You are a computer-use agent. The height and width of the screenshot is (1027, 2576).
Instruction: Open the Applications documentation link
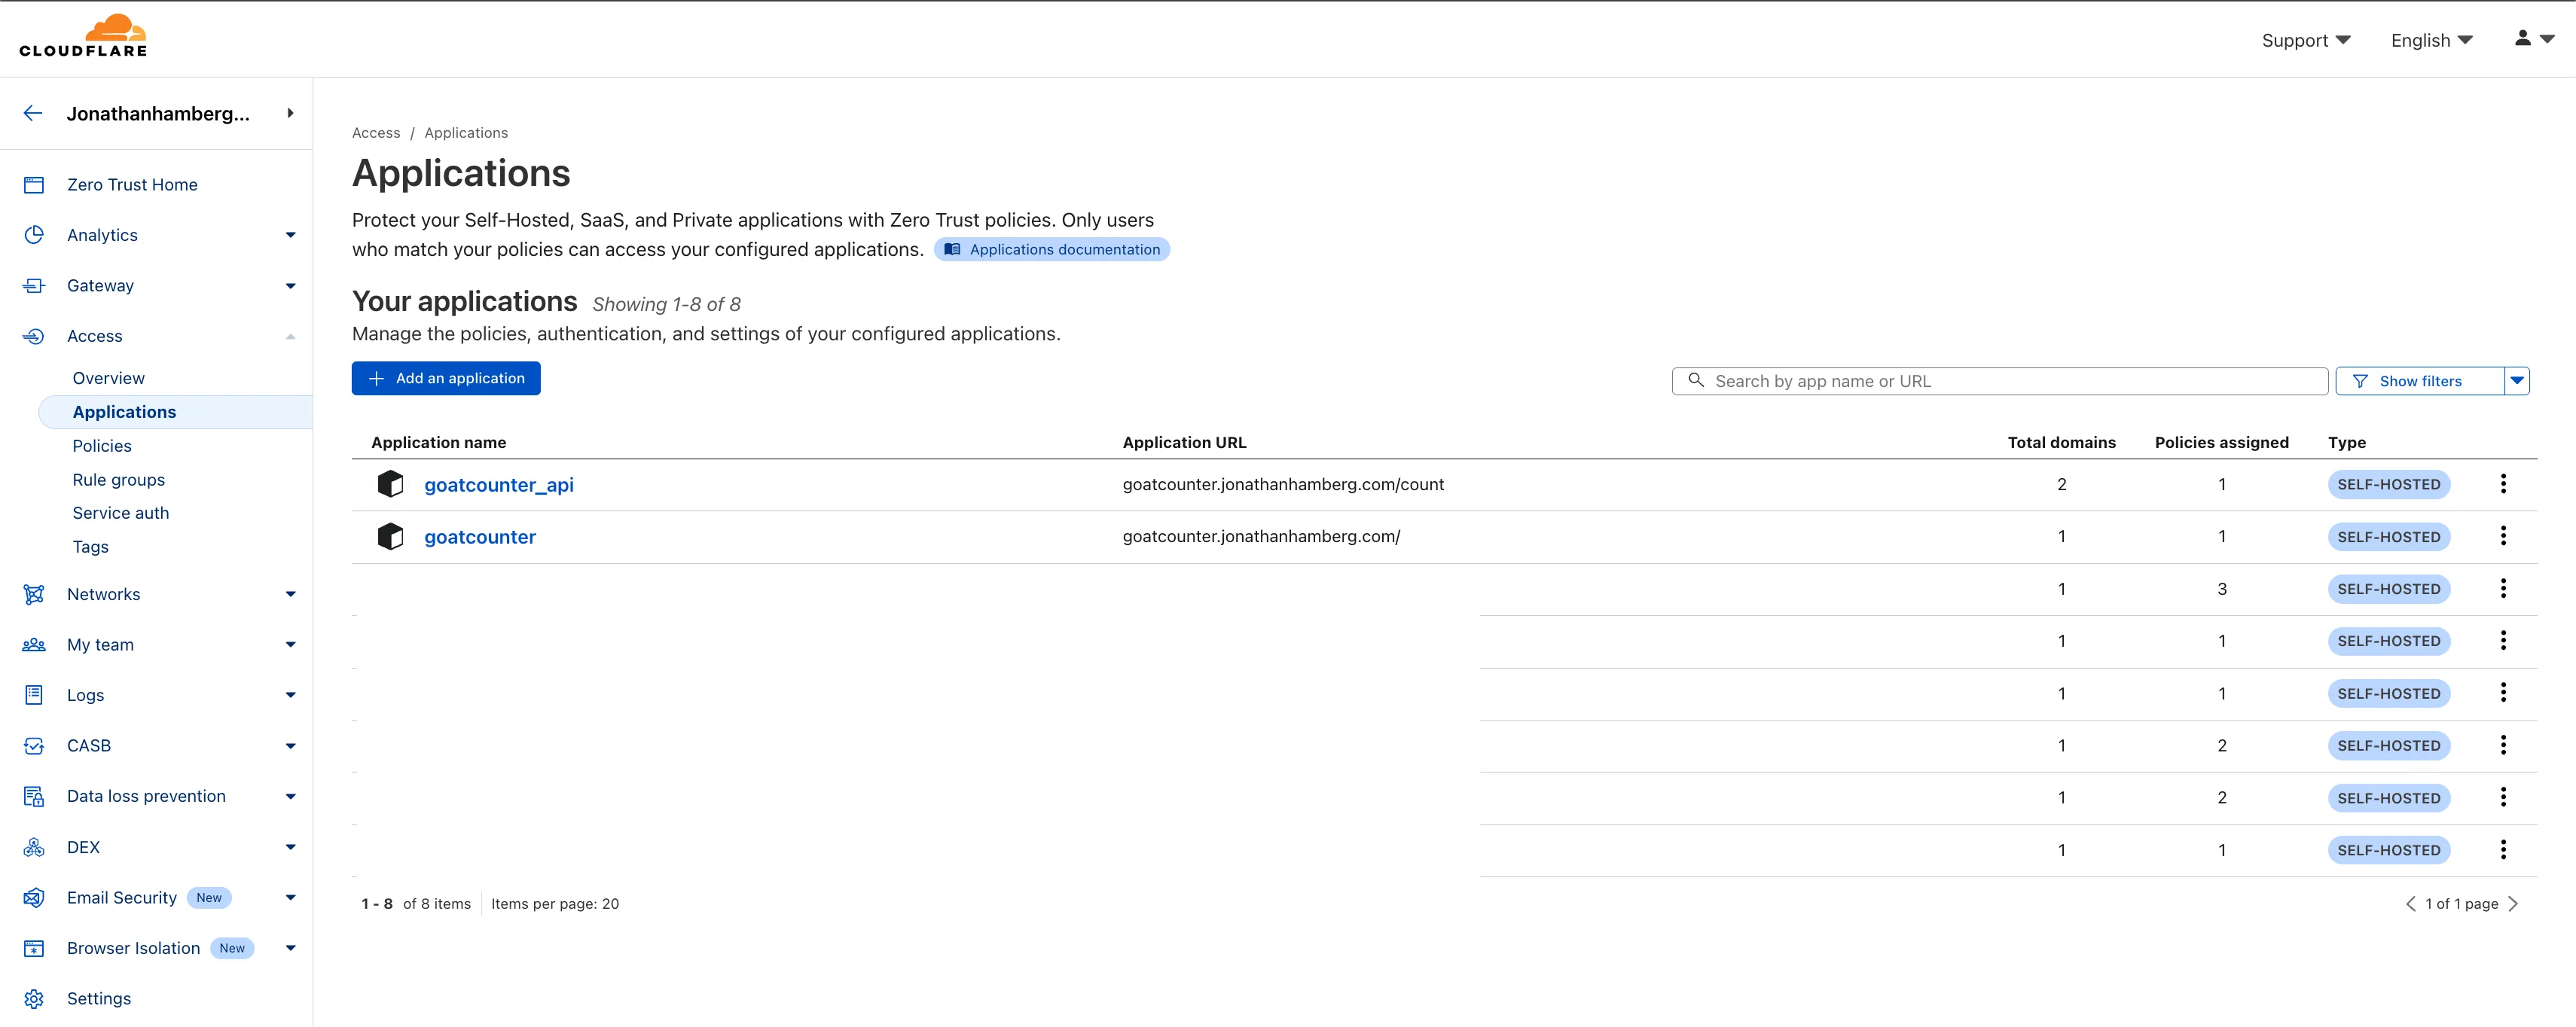coord(1052,249)
